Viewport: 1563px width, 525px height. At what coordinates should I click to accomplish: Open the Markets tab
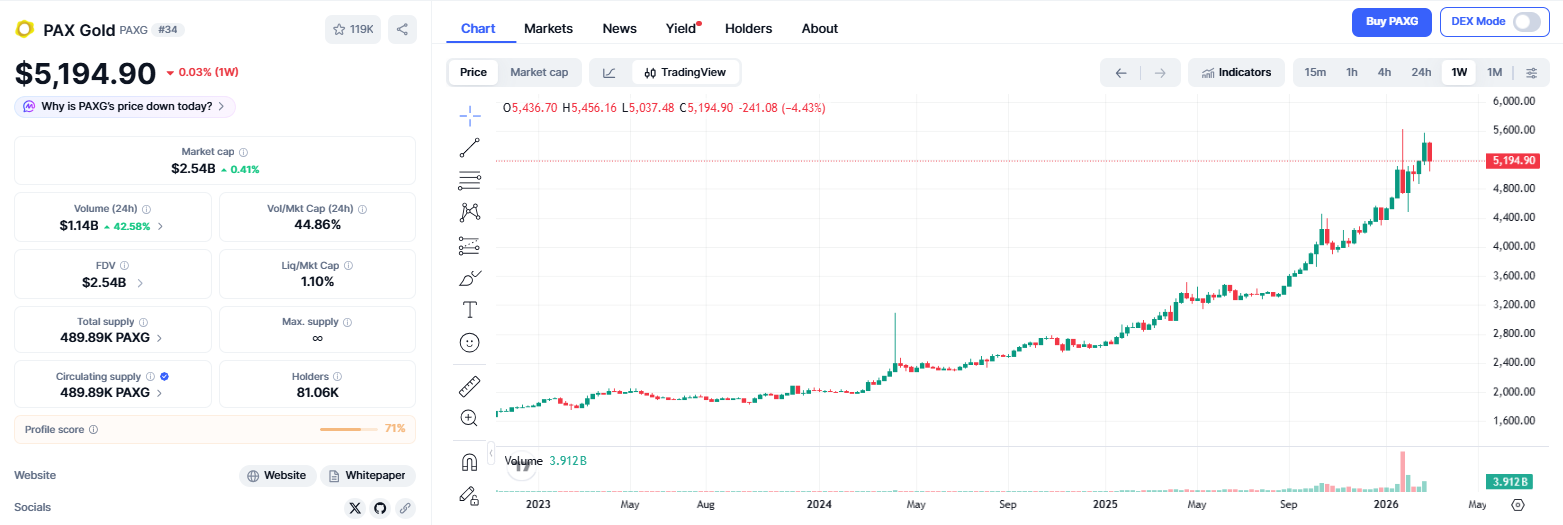548,28
